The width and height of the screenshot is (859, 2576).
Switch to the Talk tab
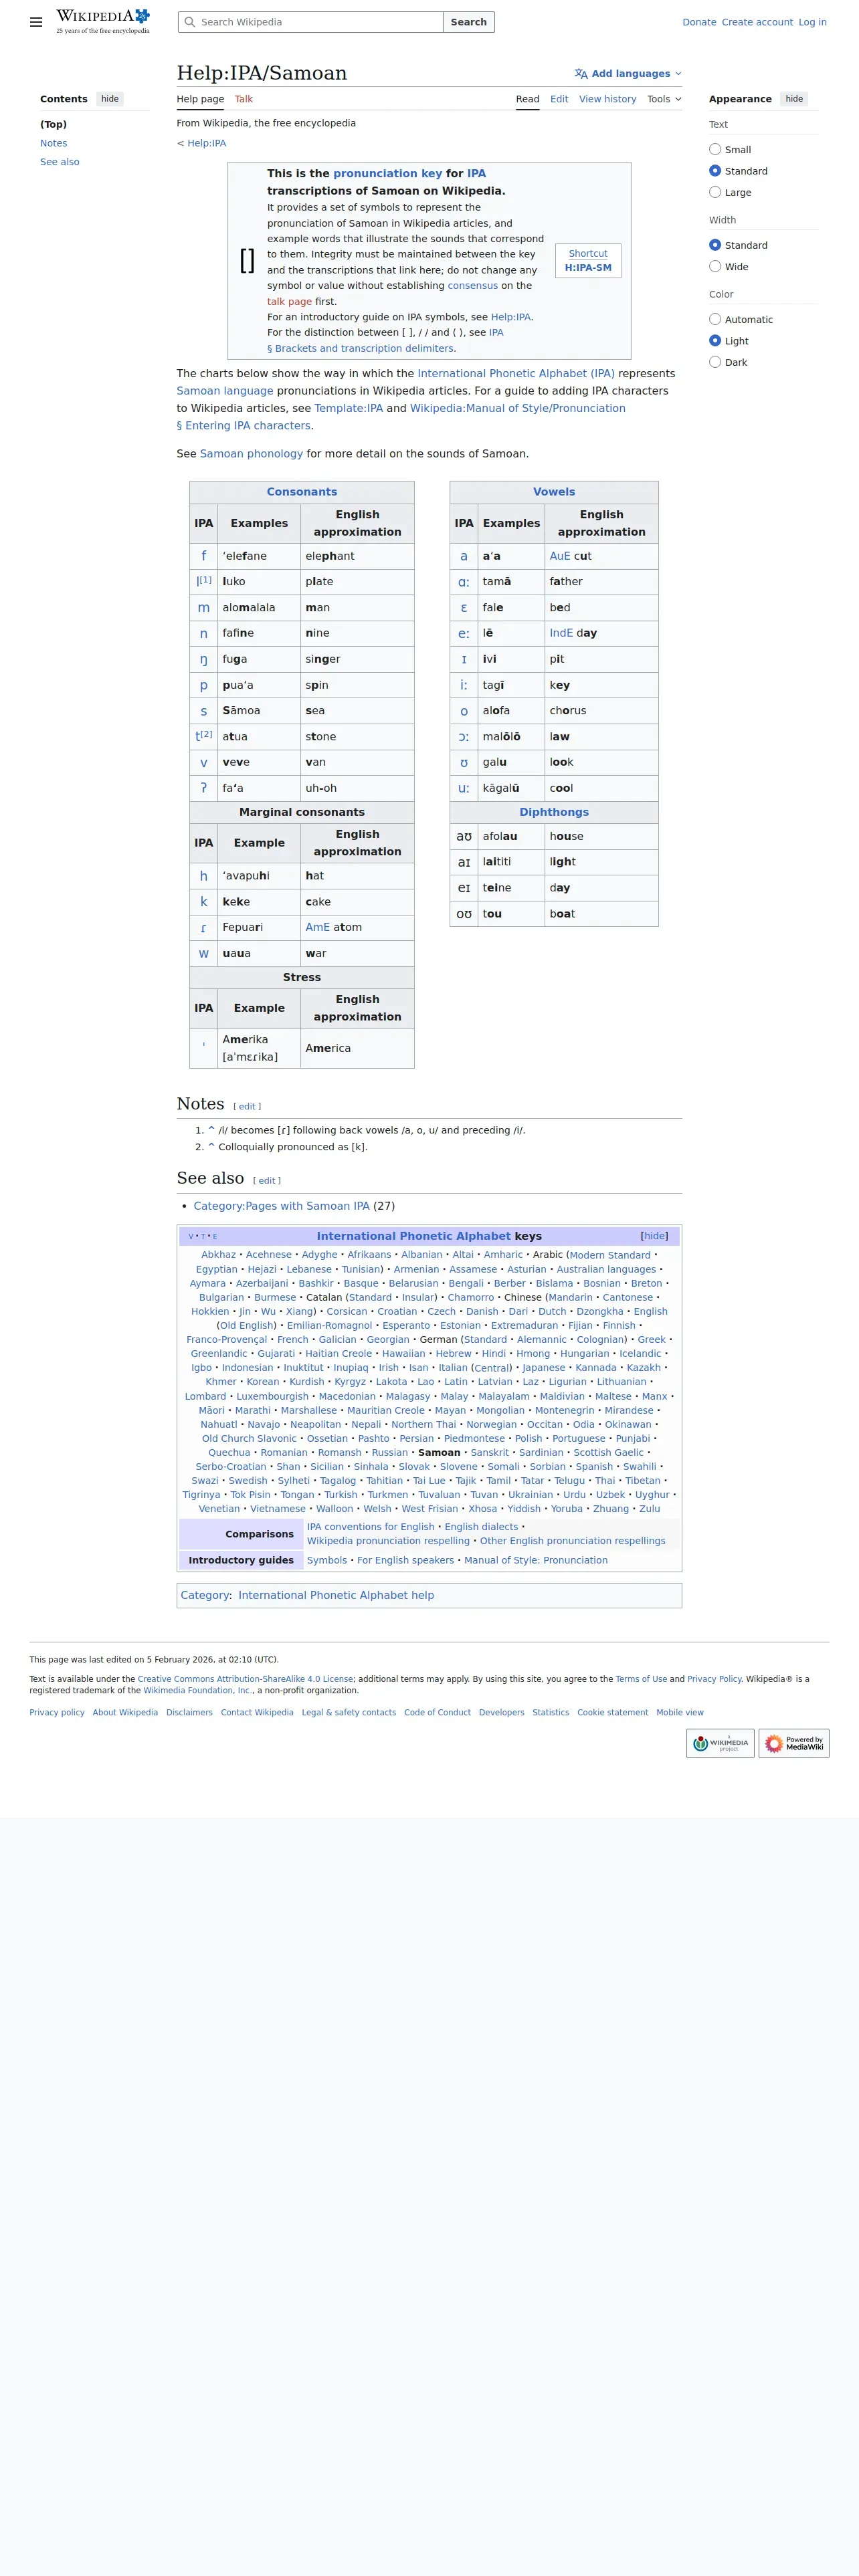point(244,99)
